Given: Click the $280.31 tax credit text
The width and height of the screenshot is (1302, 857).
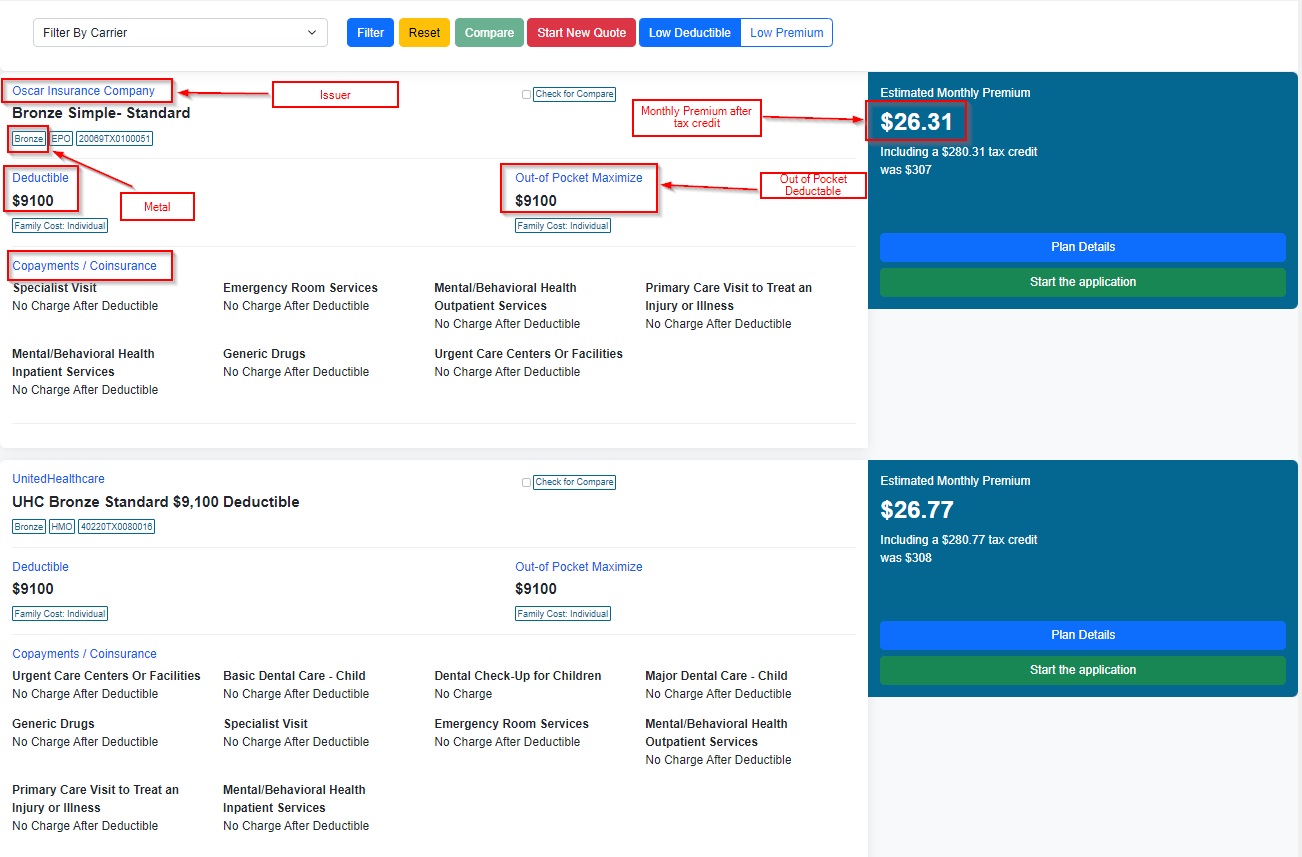Looking at the screenshot, I should tap(959, 152).
